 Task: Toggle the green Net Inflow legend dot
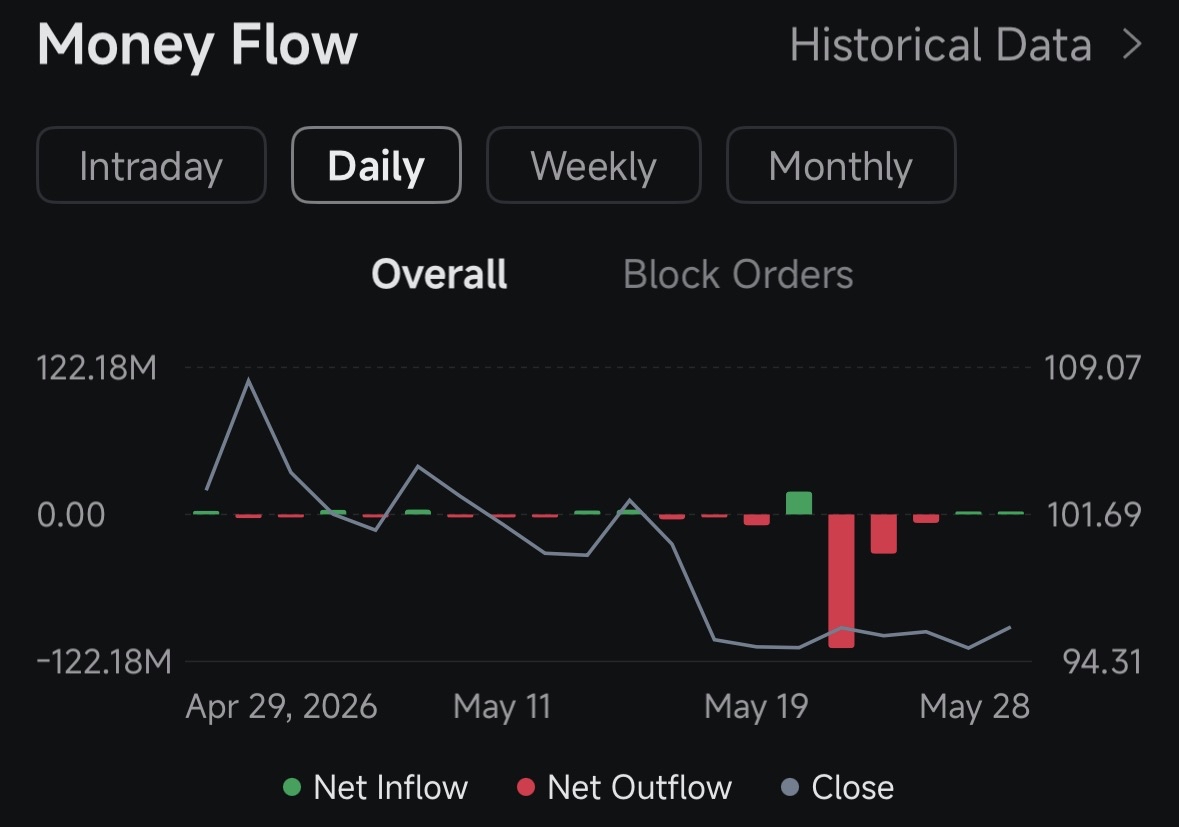pyautogui.click(x=291, y=787)
